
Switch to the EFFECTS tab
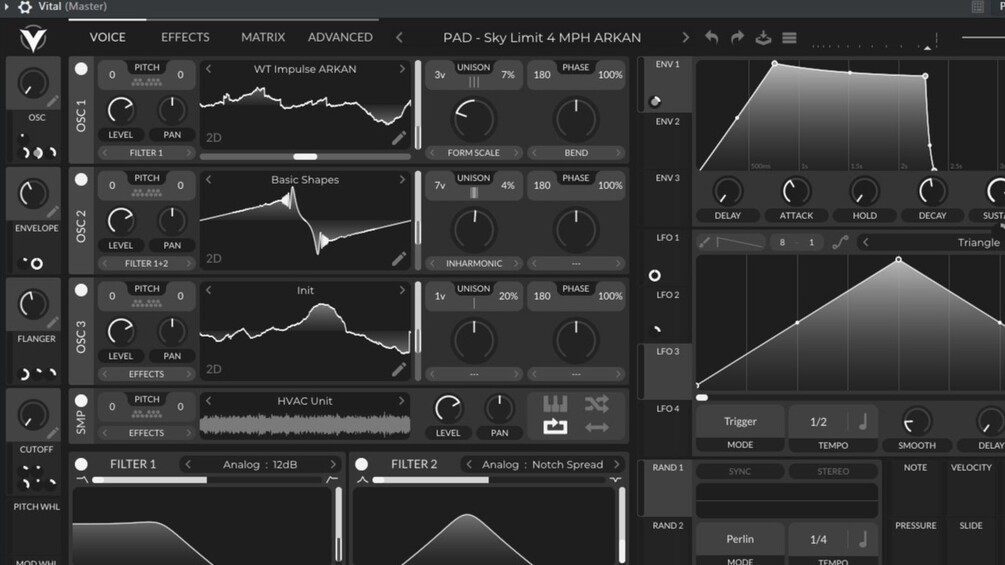[185, 37]
